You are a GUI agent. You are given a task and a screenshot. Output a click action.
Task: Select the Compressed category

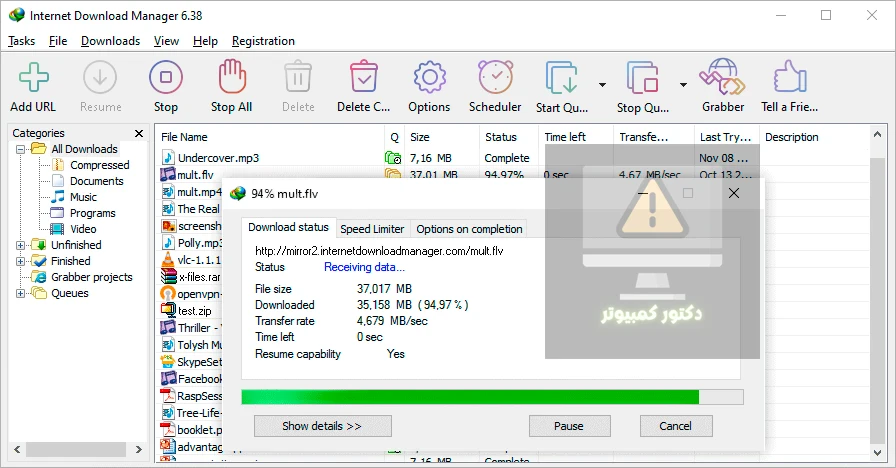click(99, 165)
